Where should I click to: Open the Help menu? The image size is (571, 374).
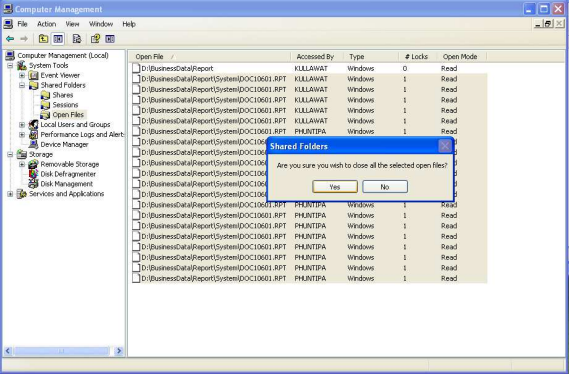coord(129,24)
